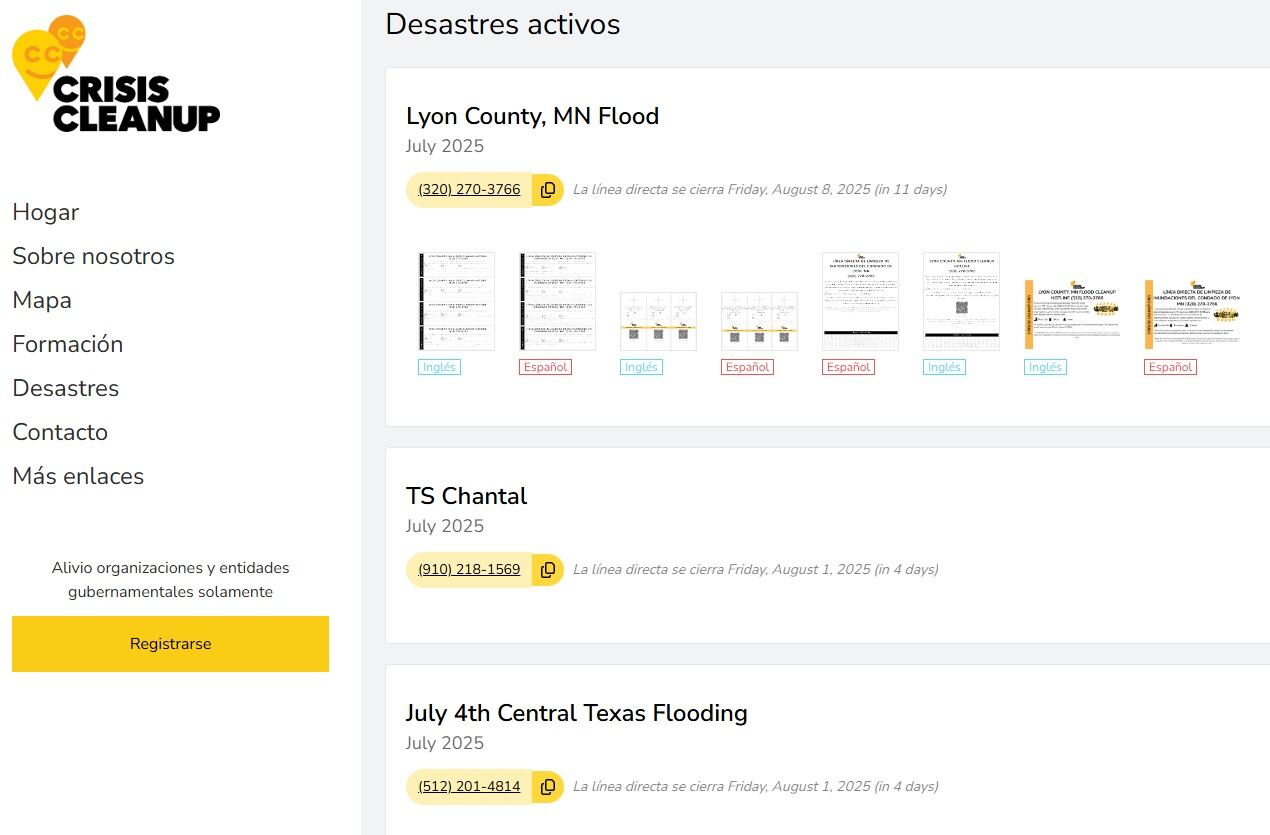Expand Más enlaces in the sidebar
Image resolution: width=1270 pixels, height=835 pixels.
click(x=78, y=476)
